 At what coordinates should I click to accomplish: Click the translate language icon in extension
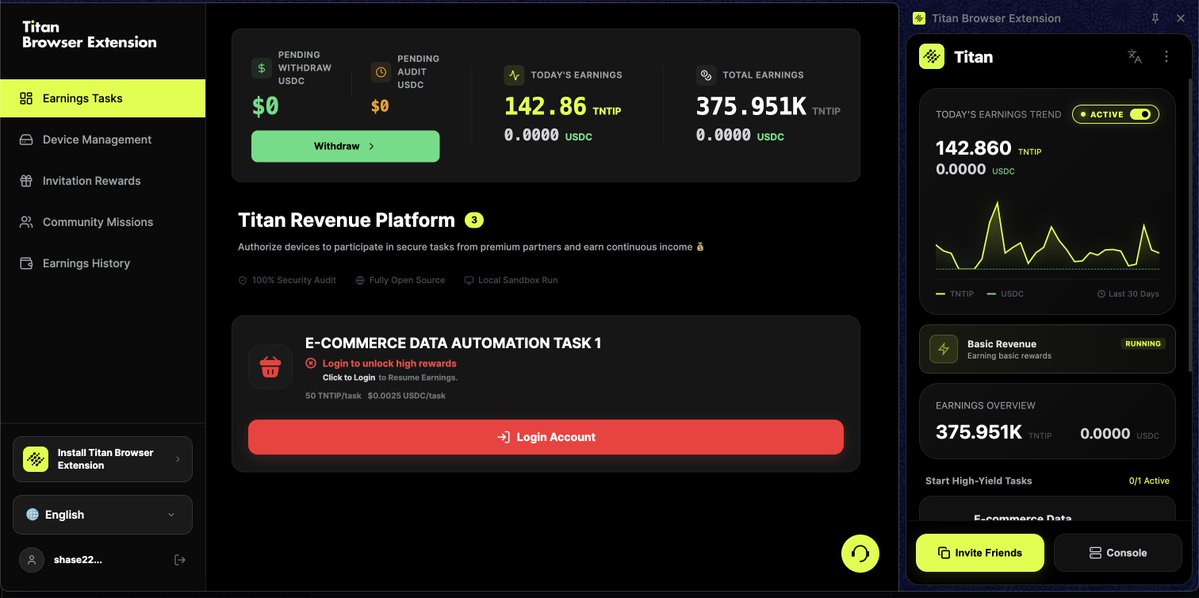1135,56
